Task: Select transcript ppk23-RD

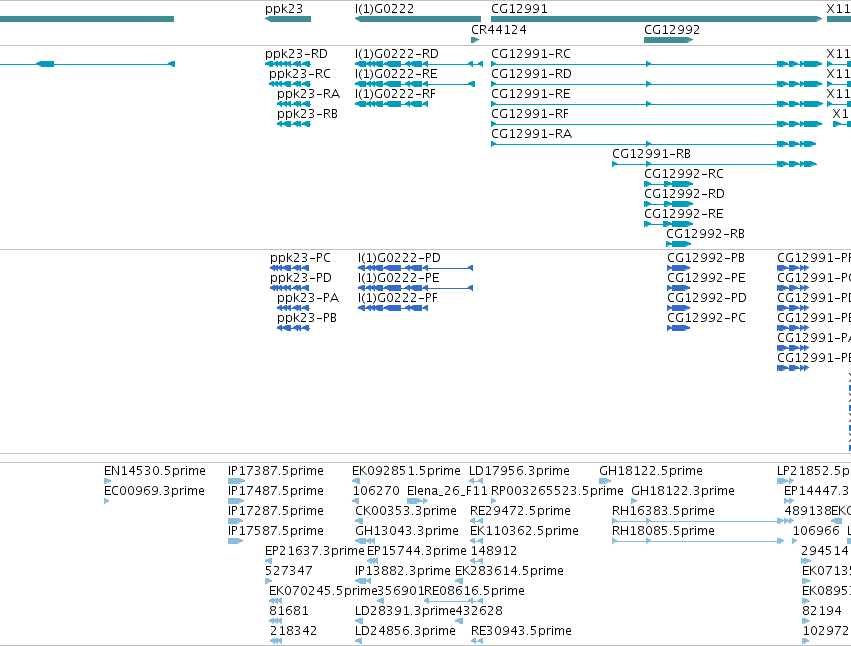Action: (288, 64)
